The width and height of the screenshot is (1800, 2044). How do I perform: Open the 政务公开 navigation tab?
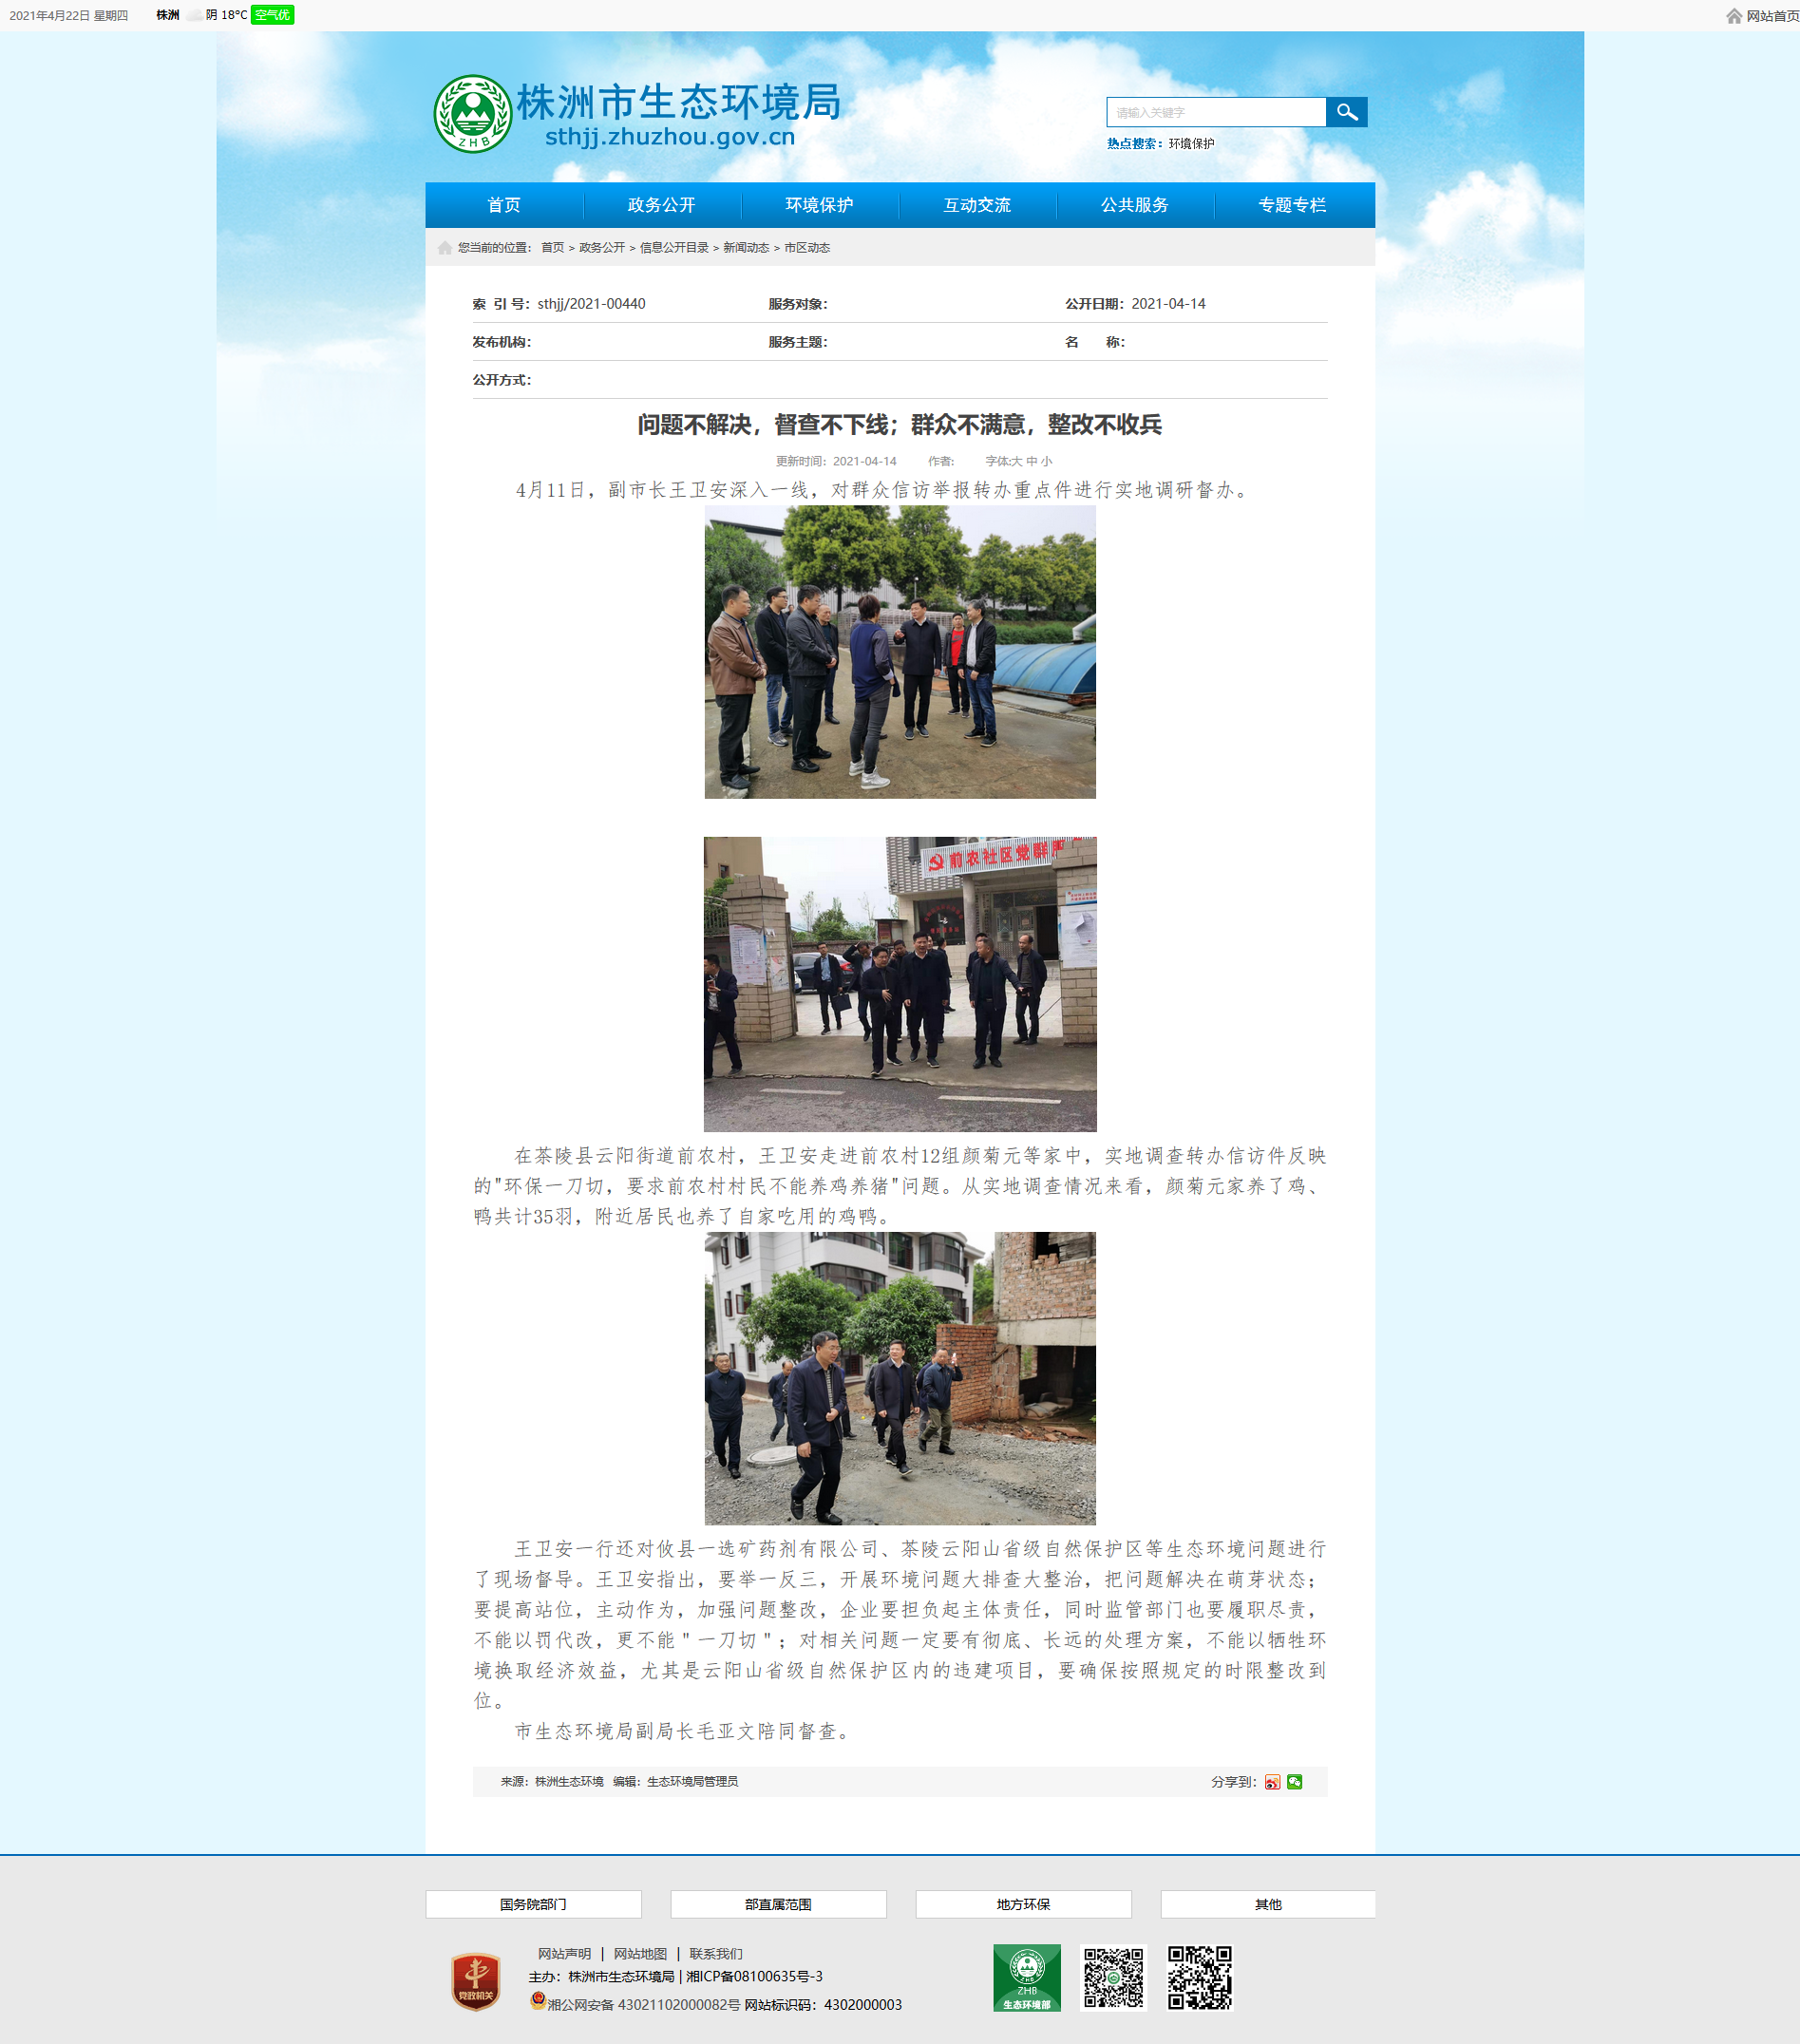tap(661, 205)
